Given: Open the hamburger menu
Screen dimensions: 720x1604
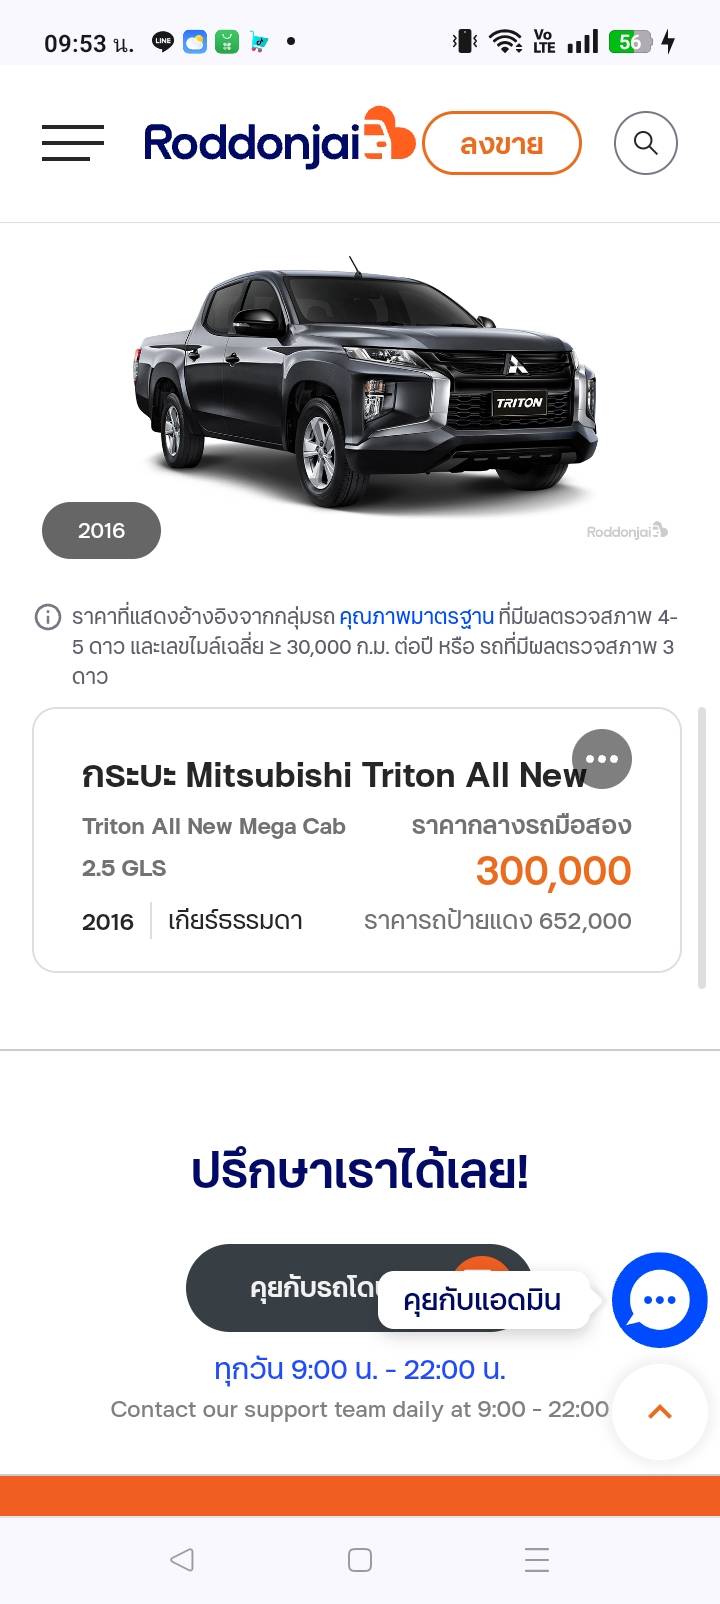Looking at the screenshot, I should point(73,143).
